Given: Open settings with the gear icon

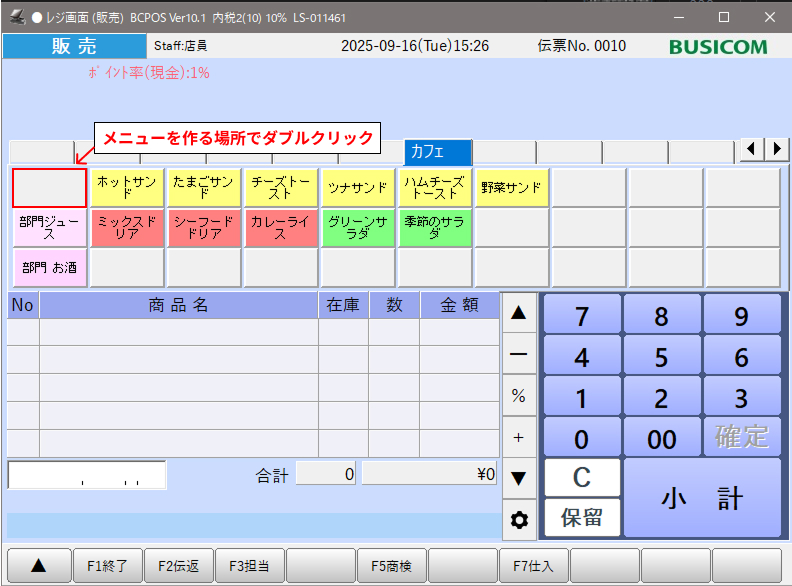Looking at the screenshot, I should click(x=518, y=520).
